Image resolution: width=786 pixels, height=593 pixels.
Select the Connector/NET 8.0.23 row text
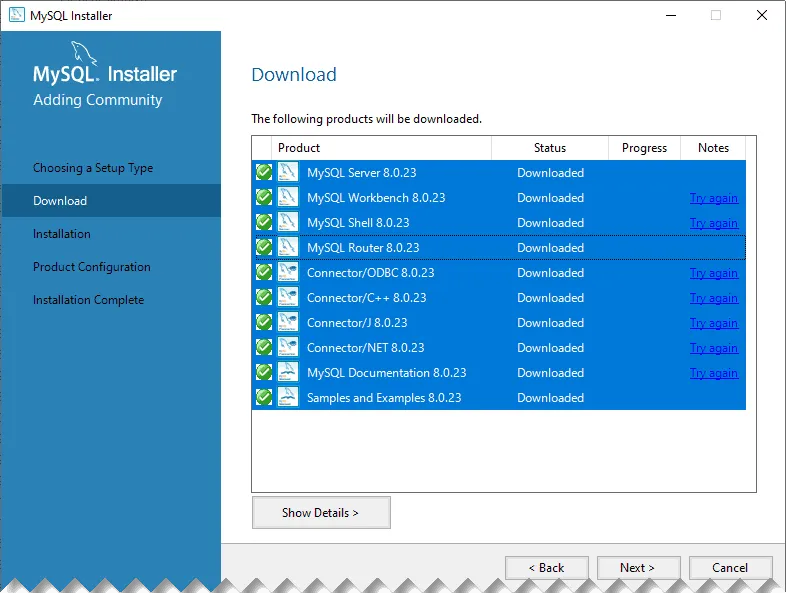365,348
